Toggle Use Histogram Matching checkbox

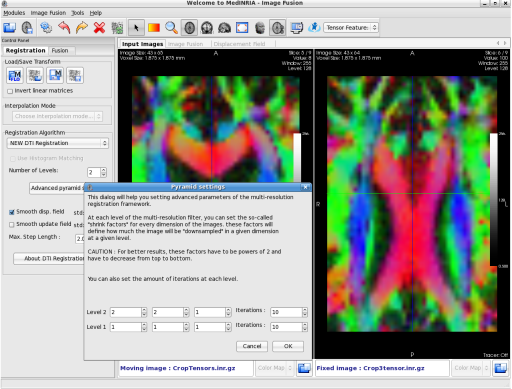[13, 158]
